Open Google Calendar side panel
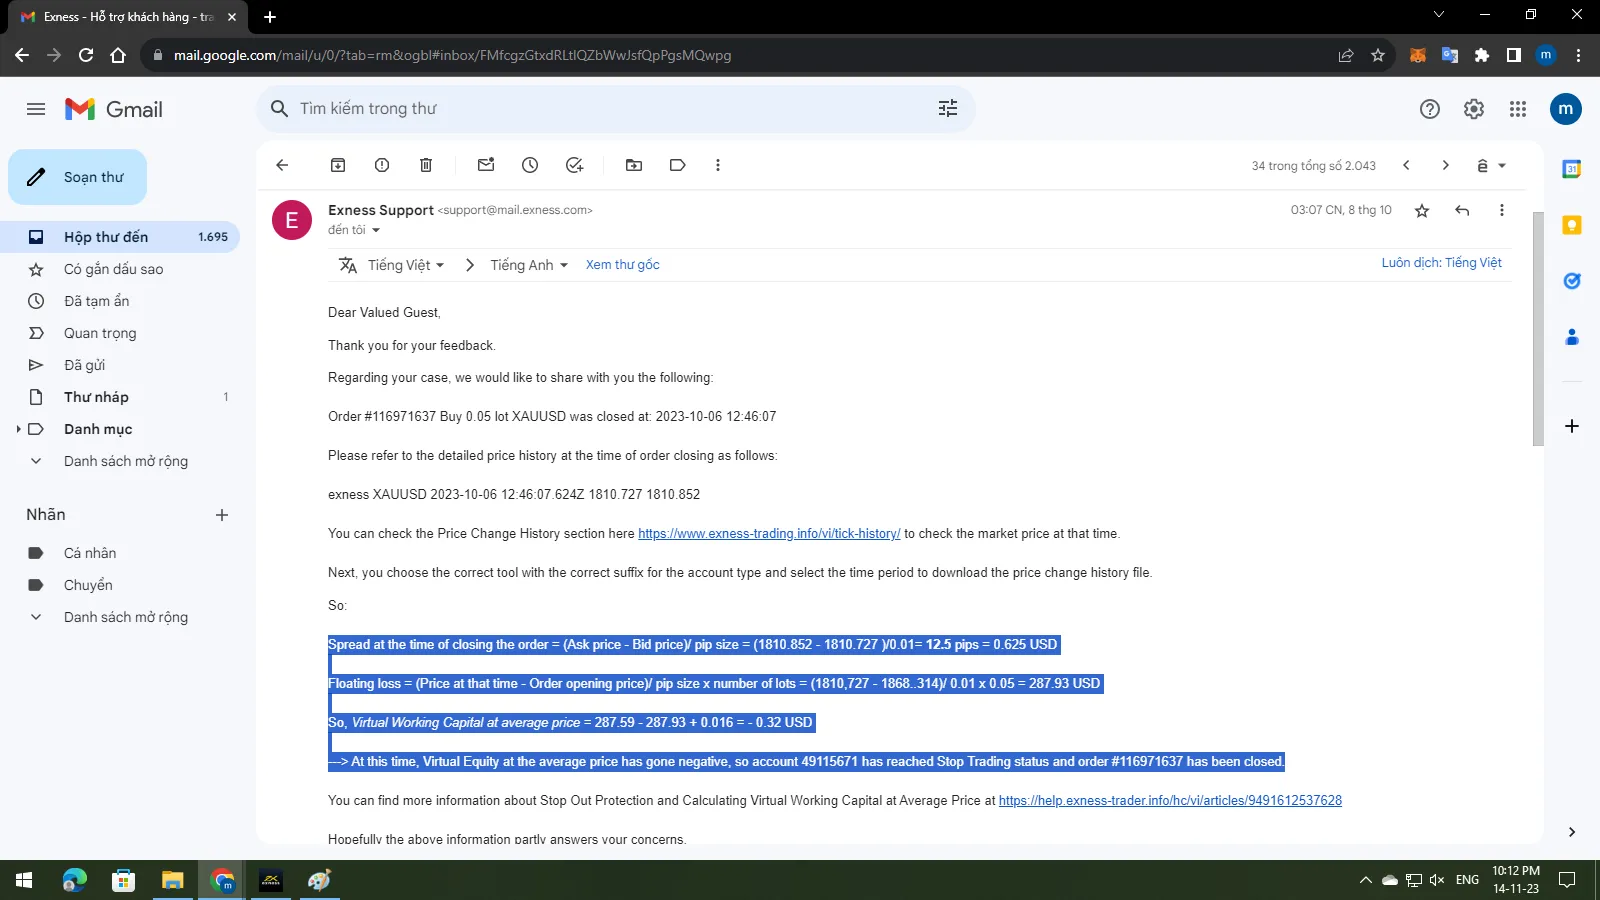 (1572, 169)
